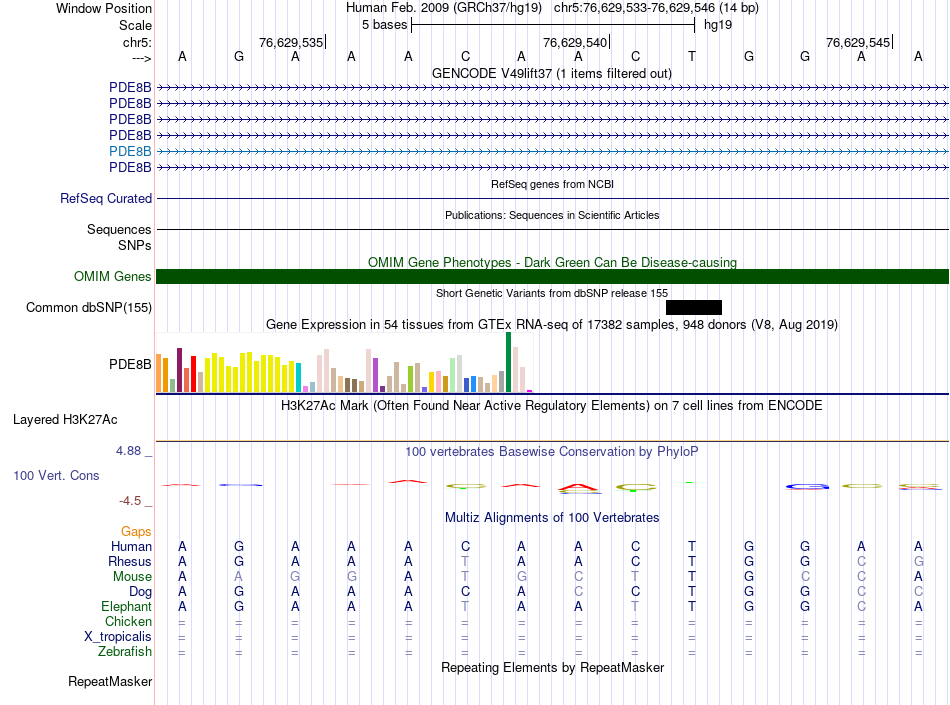This screenshot has width=950, height=705.
Task: Click the ---> base direction arrow label
Action: pos(141,58)
